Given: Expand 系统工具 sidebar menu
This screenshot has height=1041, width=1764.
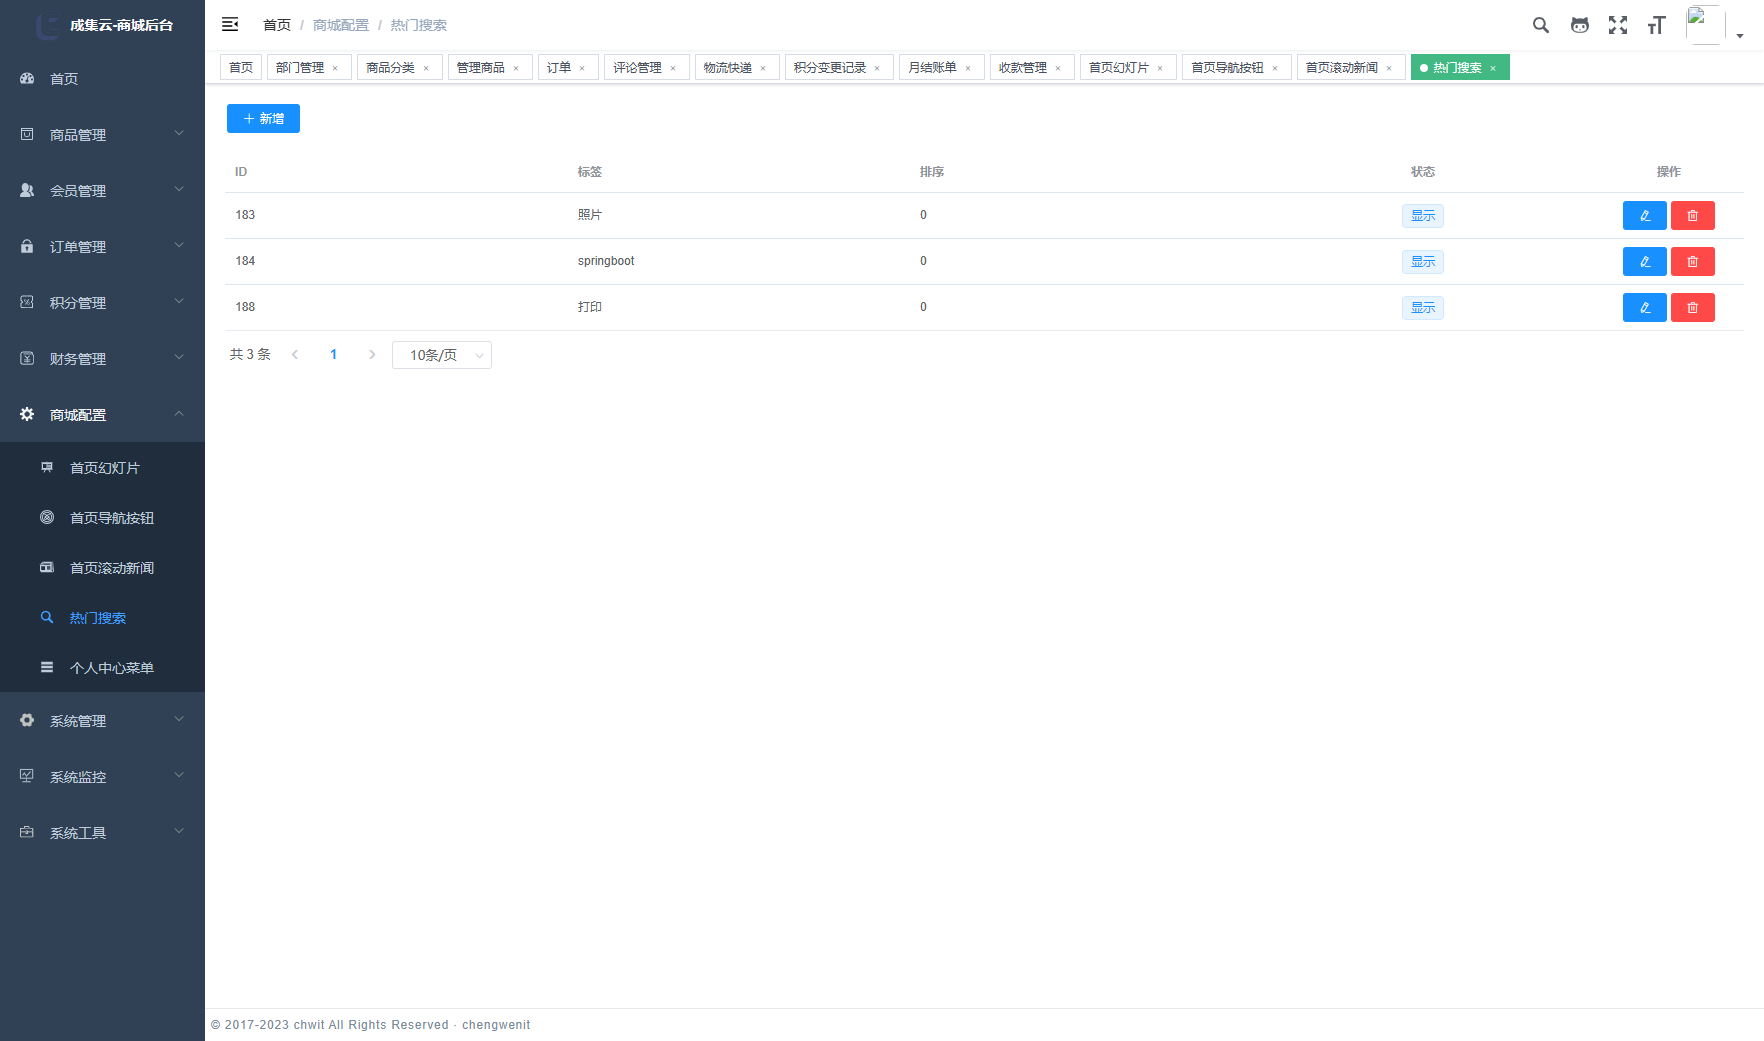Looking at the screenshot, I should coord(102,832).
